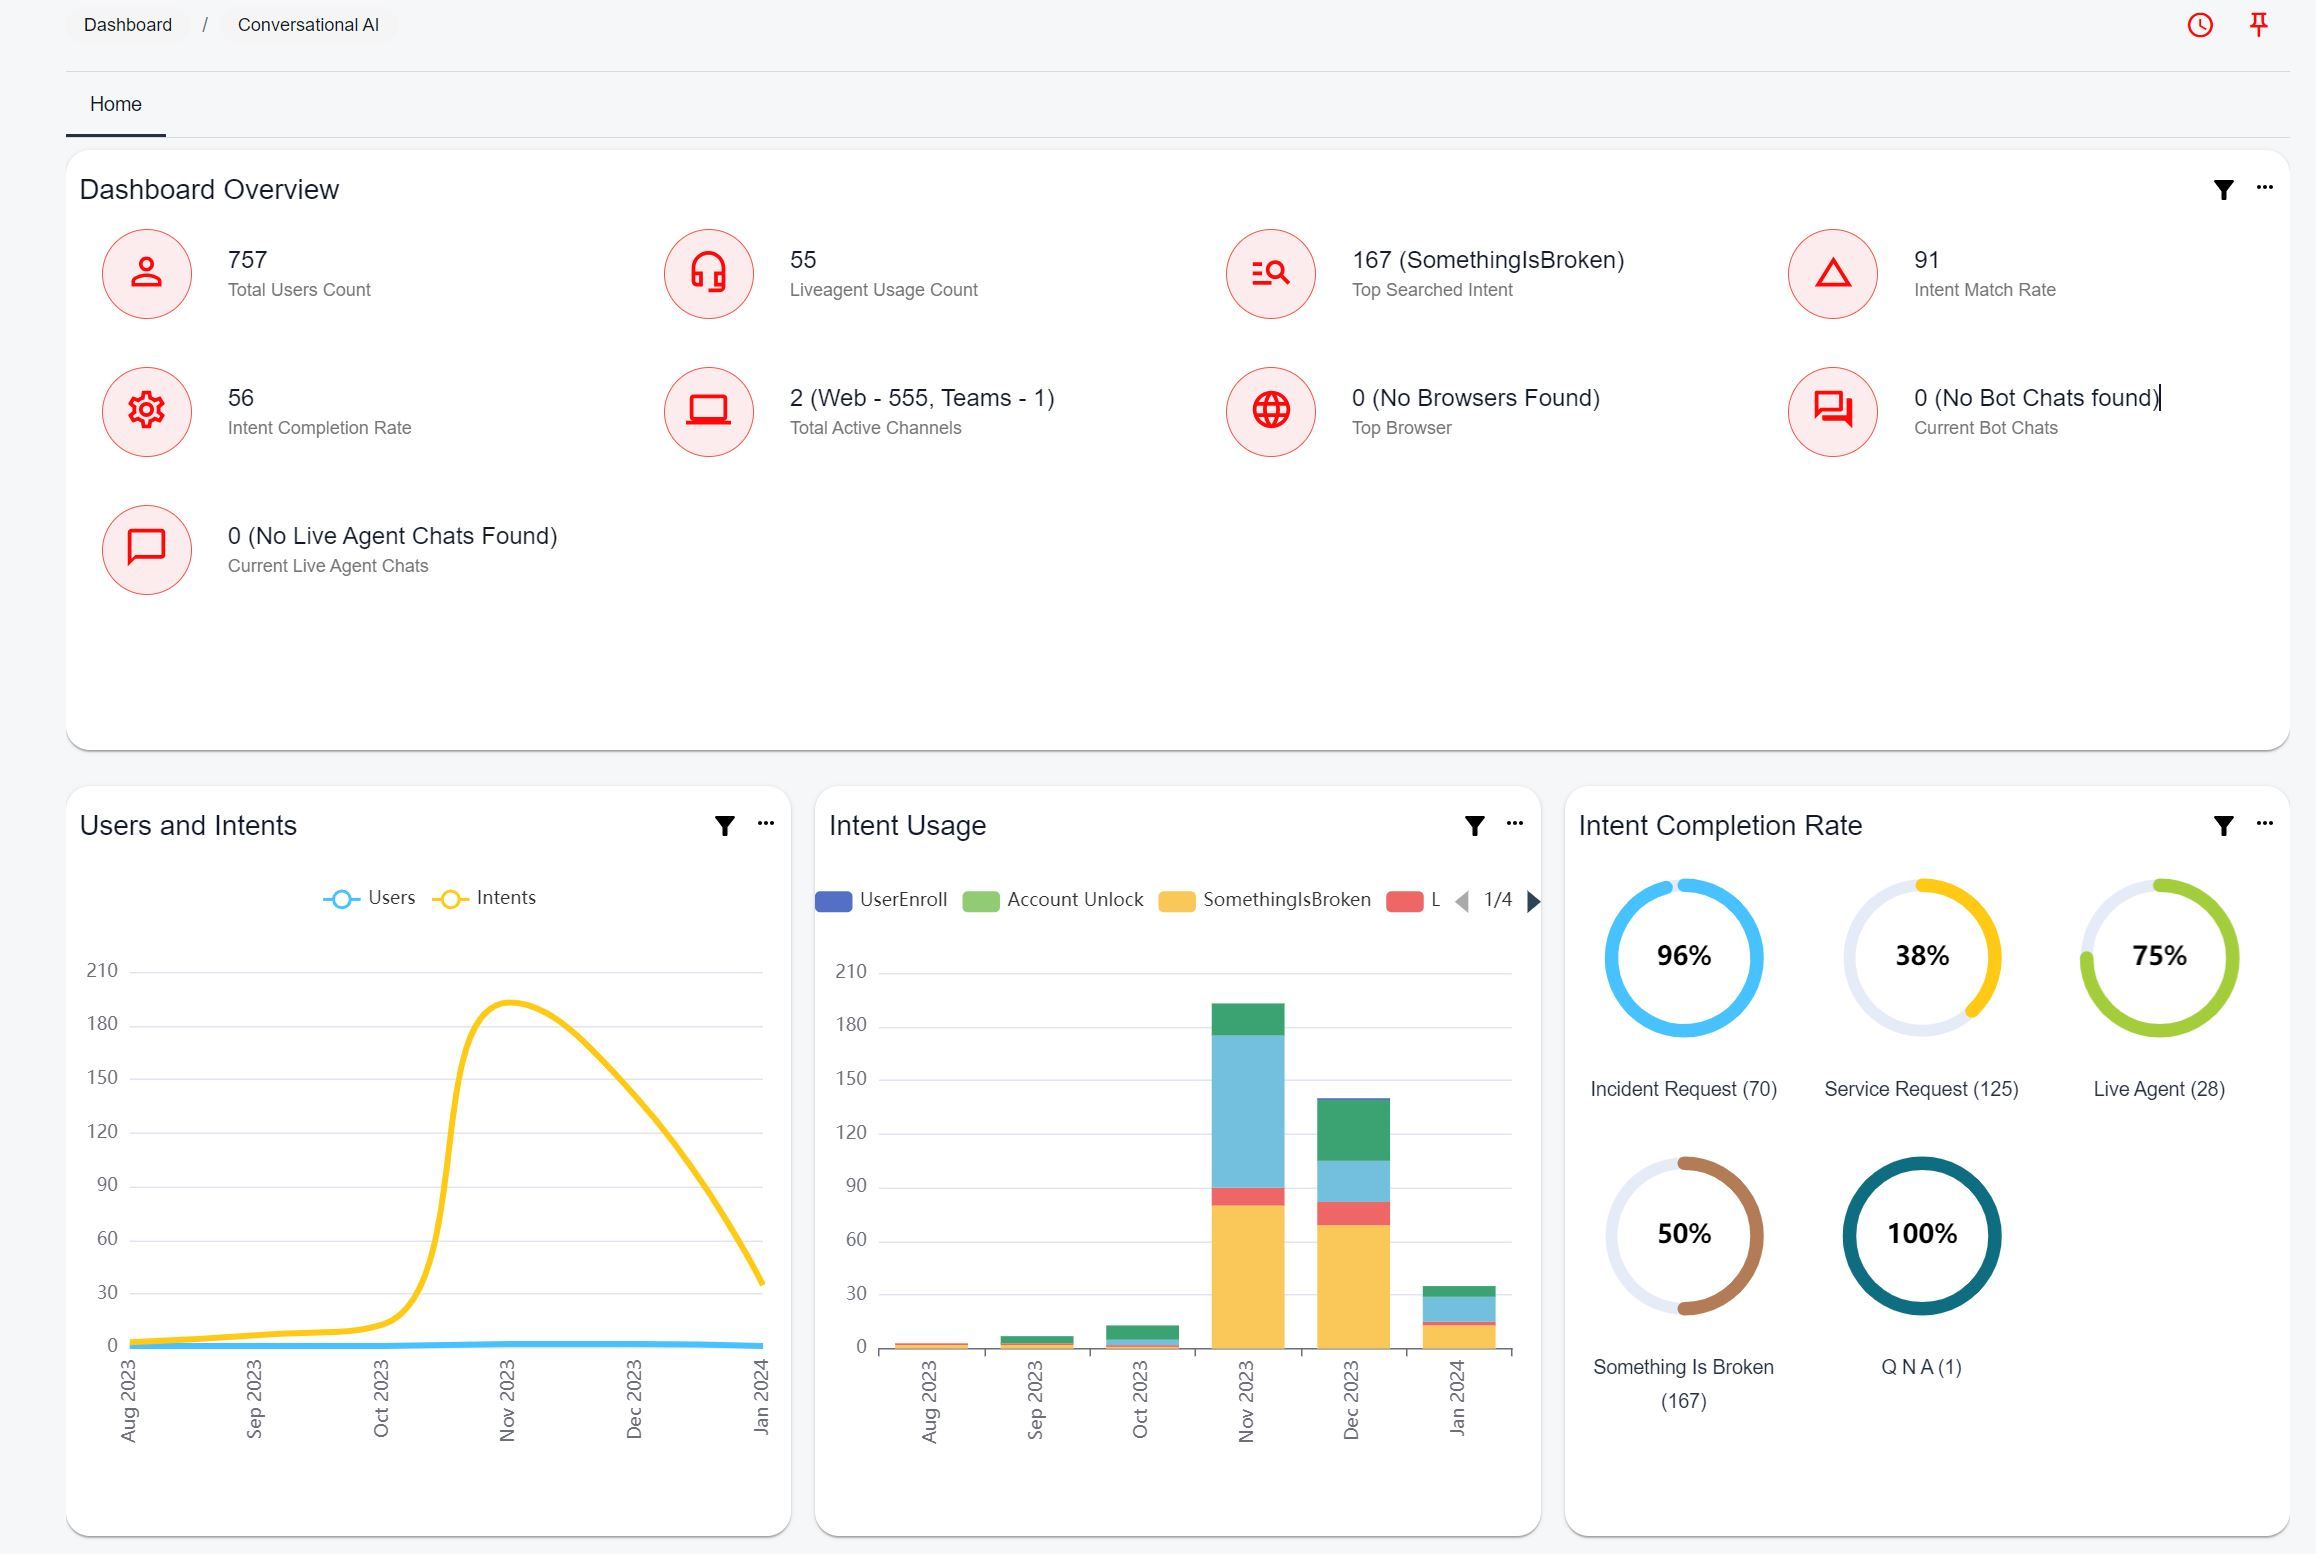Image resolution: width=2316 pixels, height=1554 pixels.
Task: Click '0 (No Bot Chats found)' text
Action: (x=2037, y=398)
